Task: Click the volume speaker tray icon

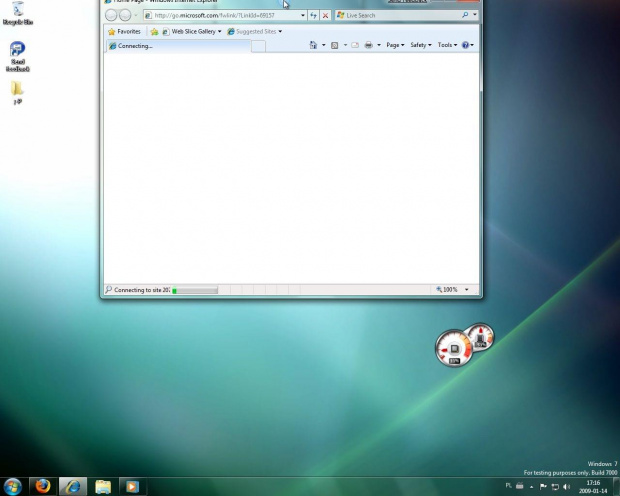Action: (567, 487)
